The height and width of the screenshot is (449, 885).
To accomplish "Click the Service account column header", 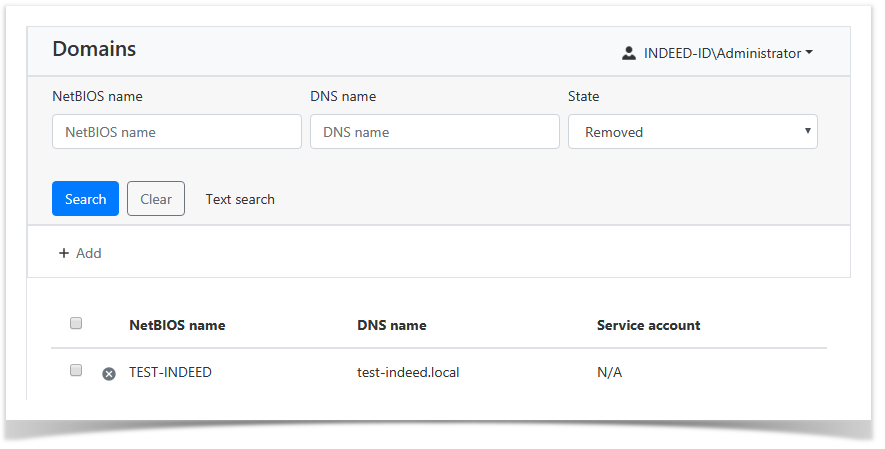I will pos(648,325).
